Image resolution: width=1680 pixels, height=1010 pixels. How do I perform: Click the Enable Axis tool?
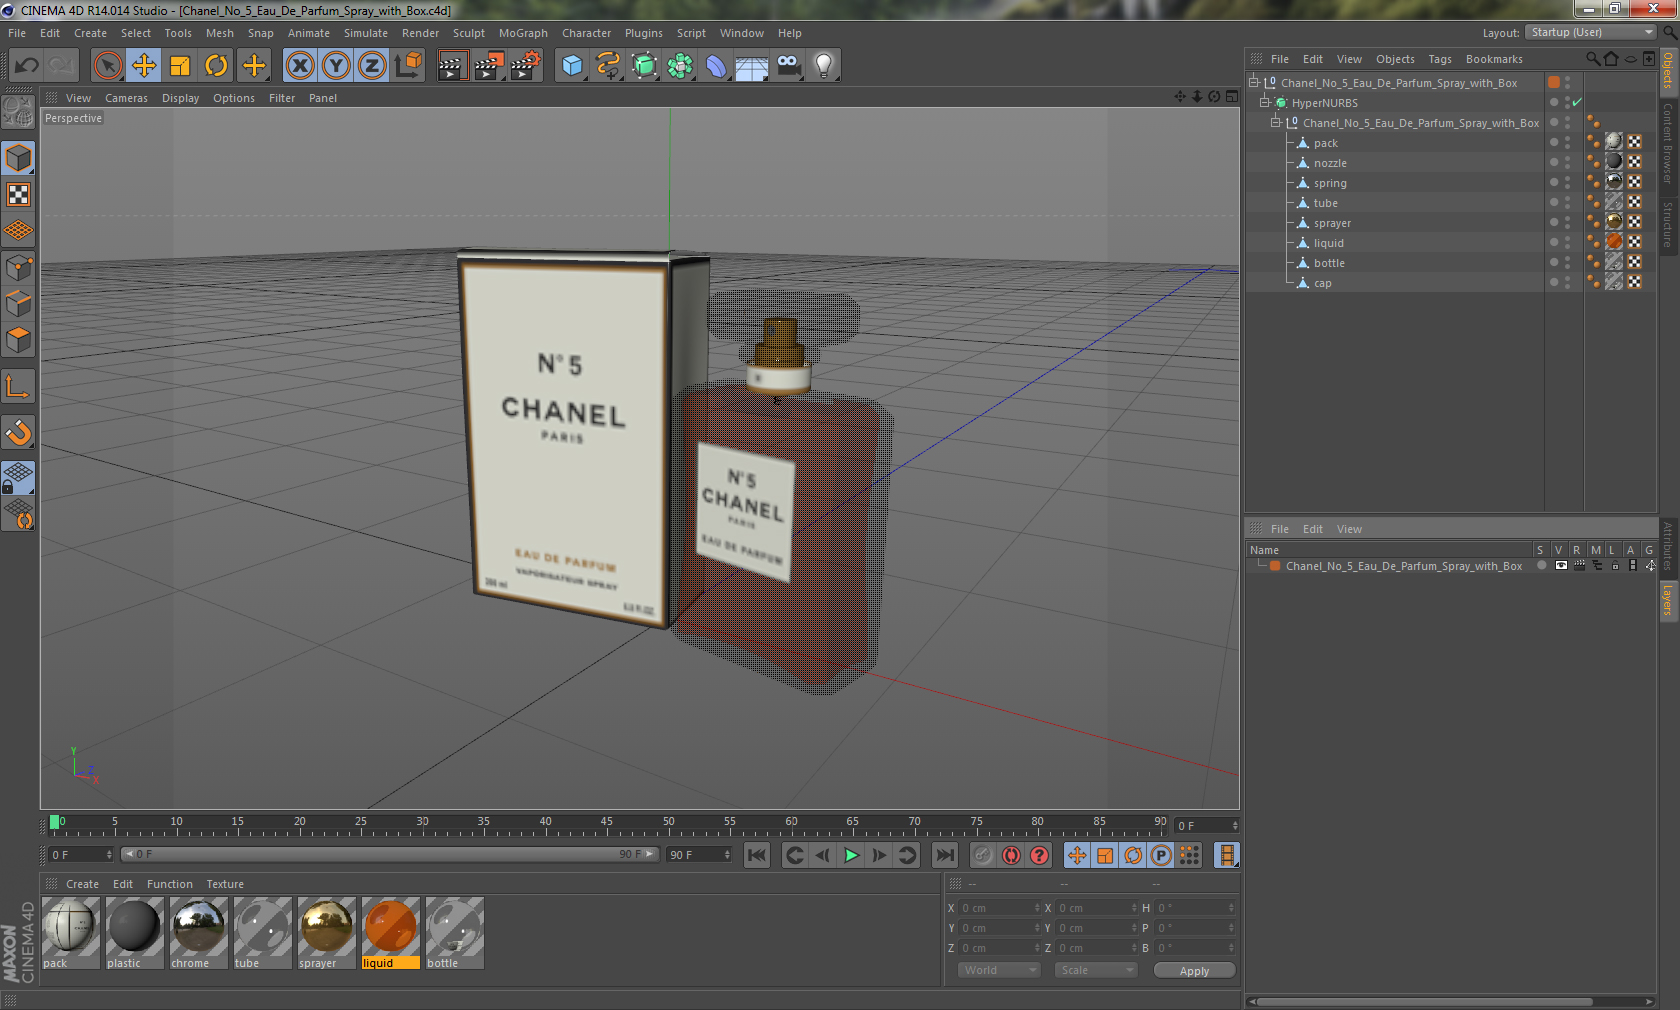pos(19,387)
